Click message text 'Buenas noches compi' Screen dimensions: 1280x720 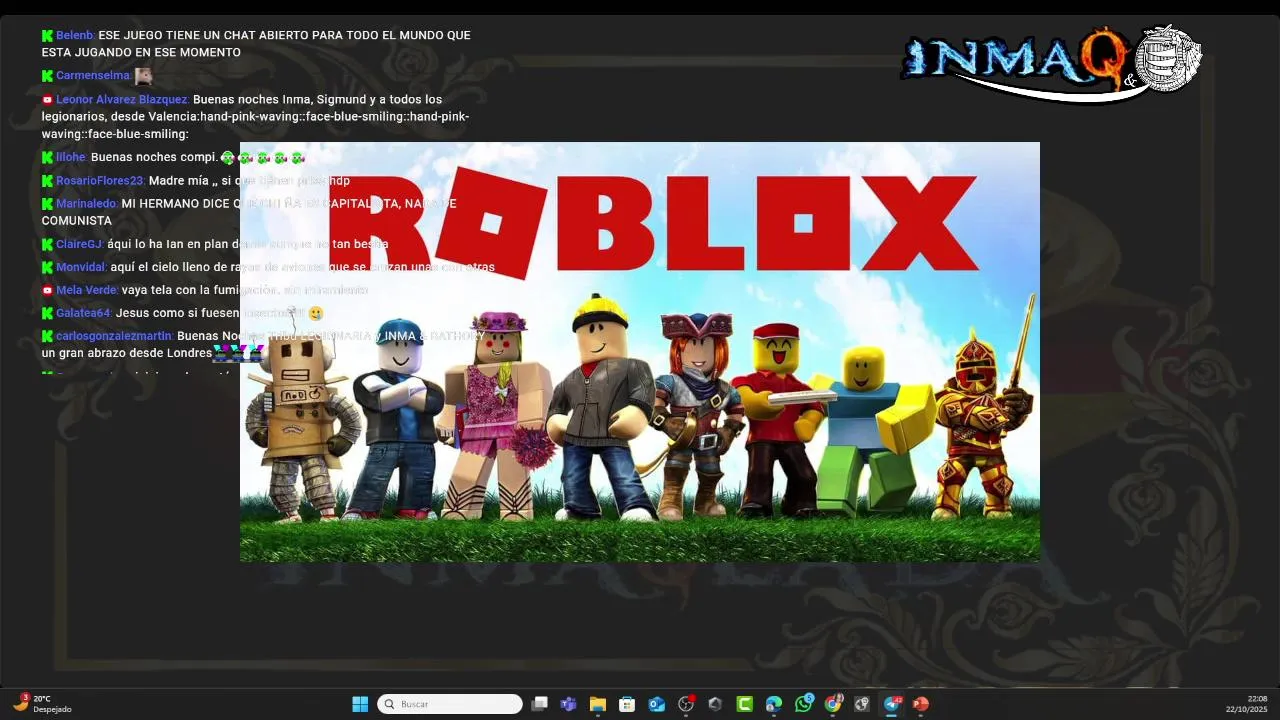(x=154, y=157)
